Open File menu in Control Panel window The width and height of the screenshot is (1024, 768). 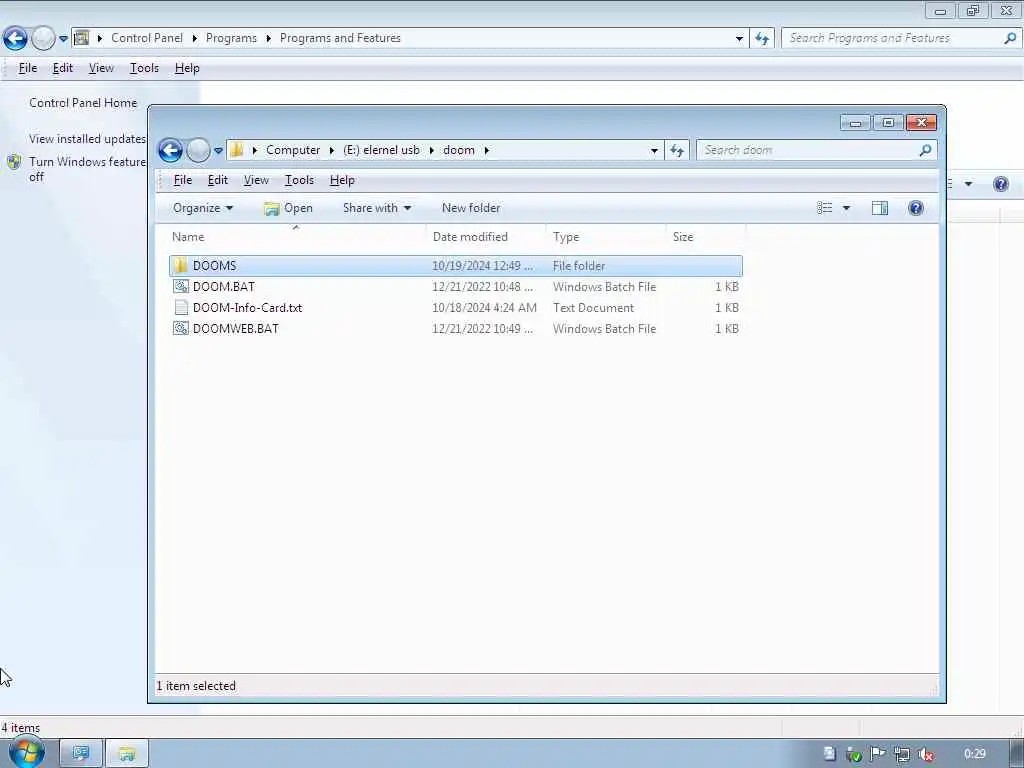[27, 68]
